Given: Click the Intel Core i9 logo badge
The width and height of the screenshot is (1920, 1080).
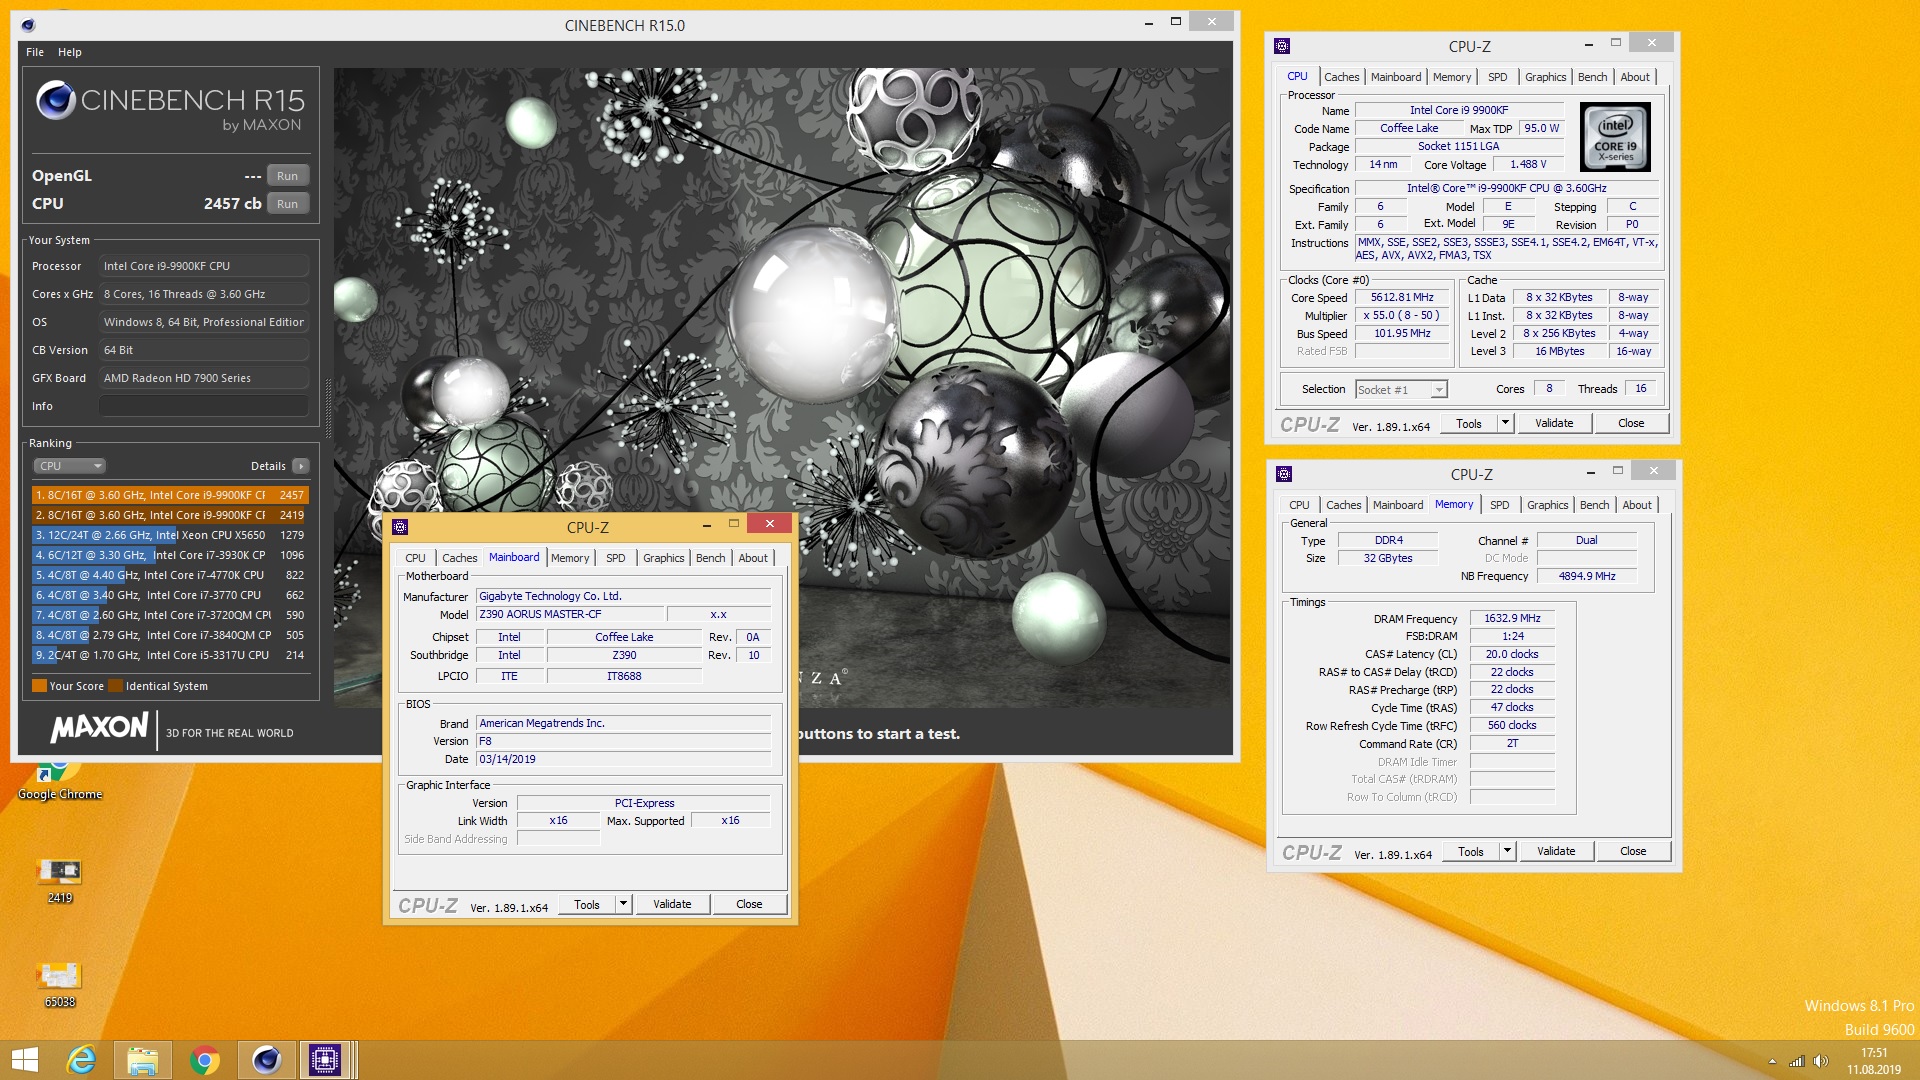Looking at the screenshot, I should coord(1615,137).
